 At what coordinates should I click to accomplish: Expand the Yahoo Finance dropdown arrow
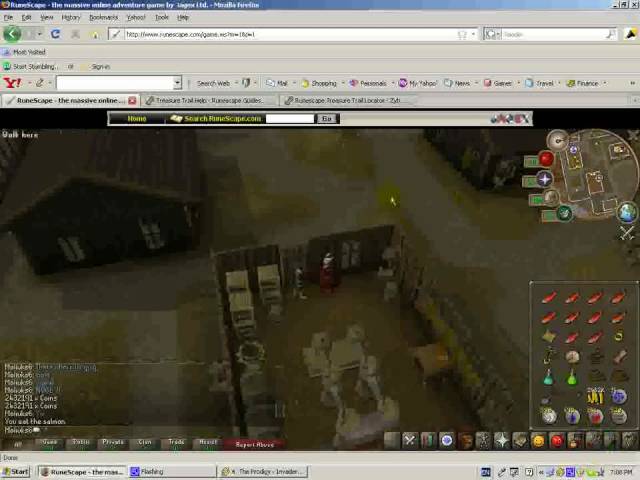click(605, 83)
